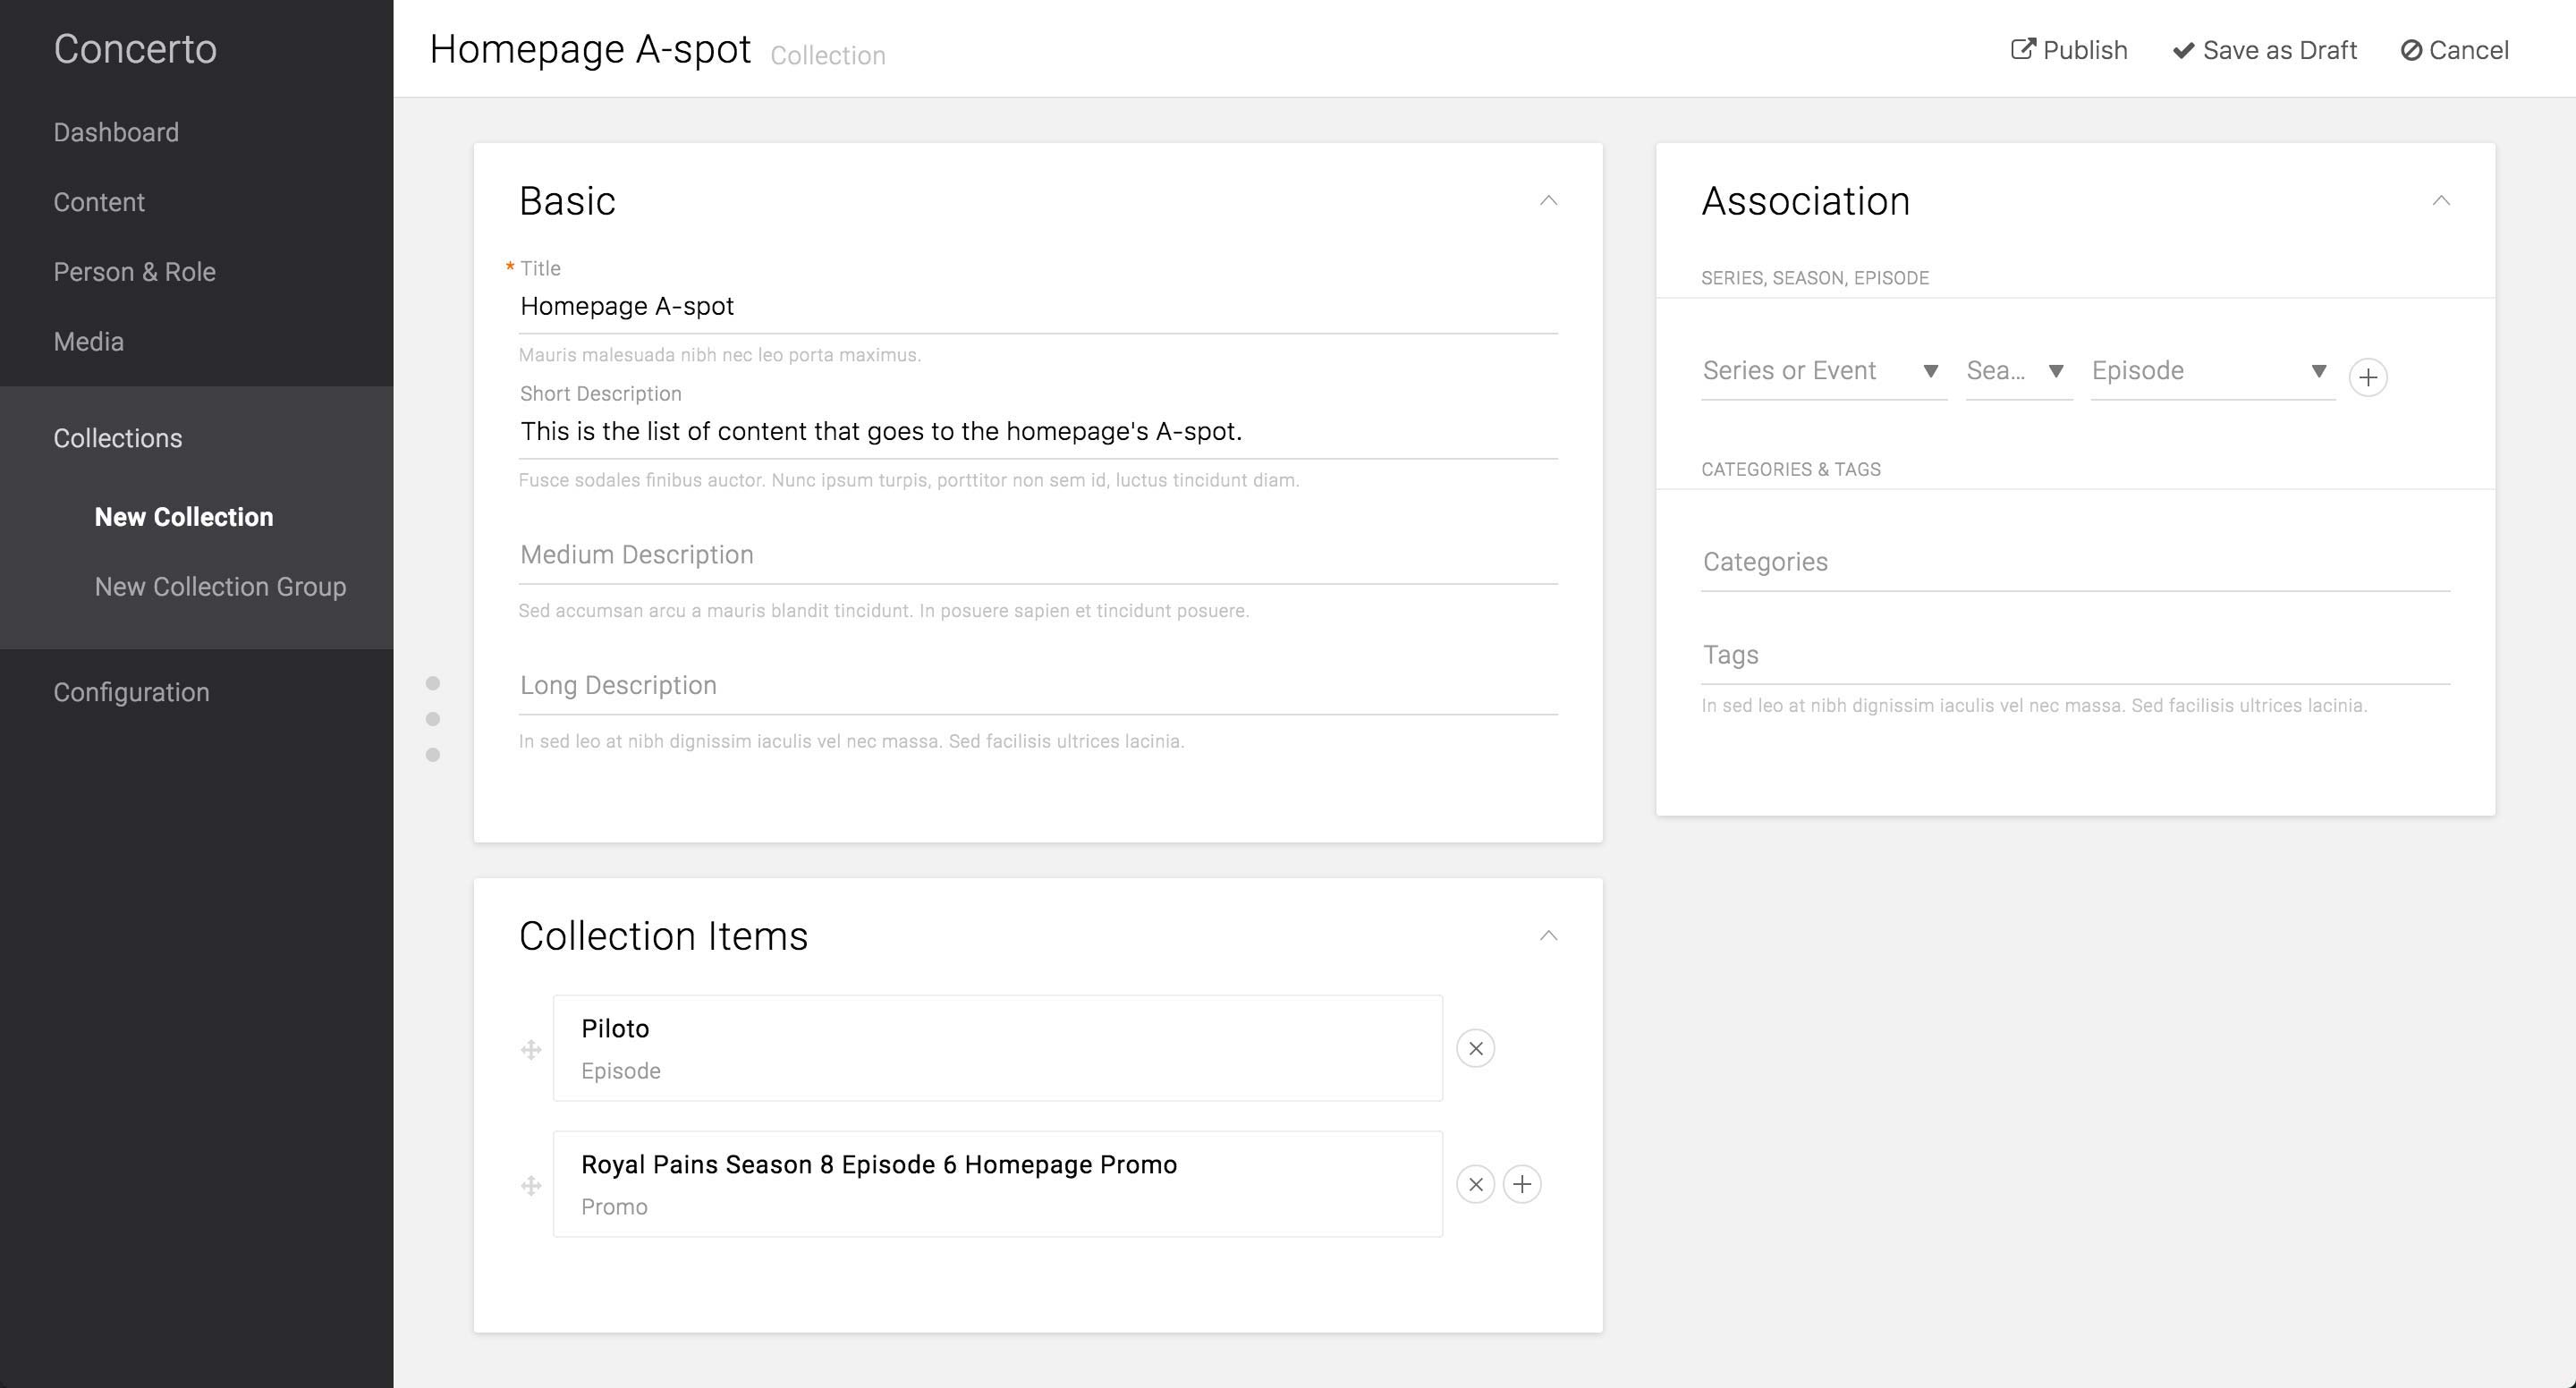Remove the Piloto collection item
This screenshot has height=1388, width=2576.
1475,1048
